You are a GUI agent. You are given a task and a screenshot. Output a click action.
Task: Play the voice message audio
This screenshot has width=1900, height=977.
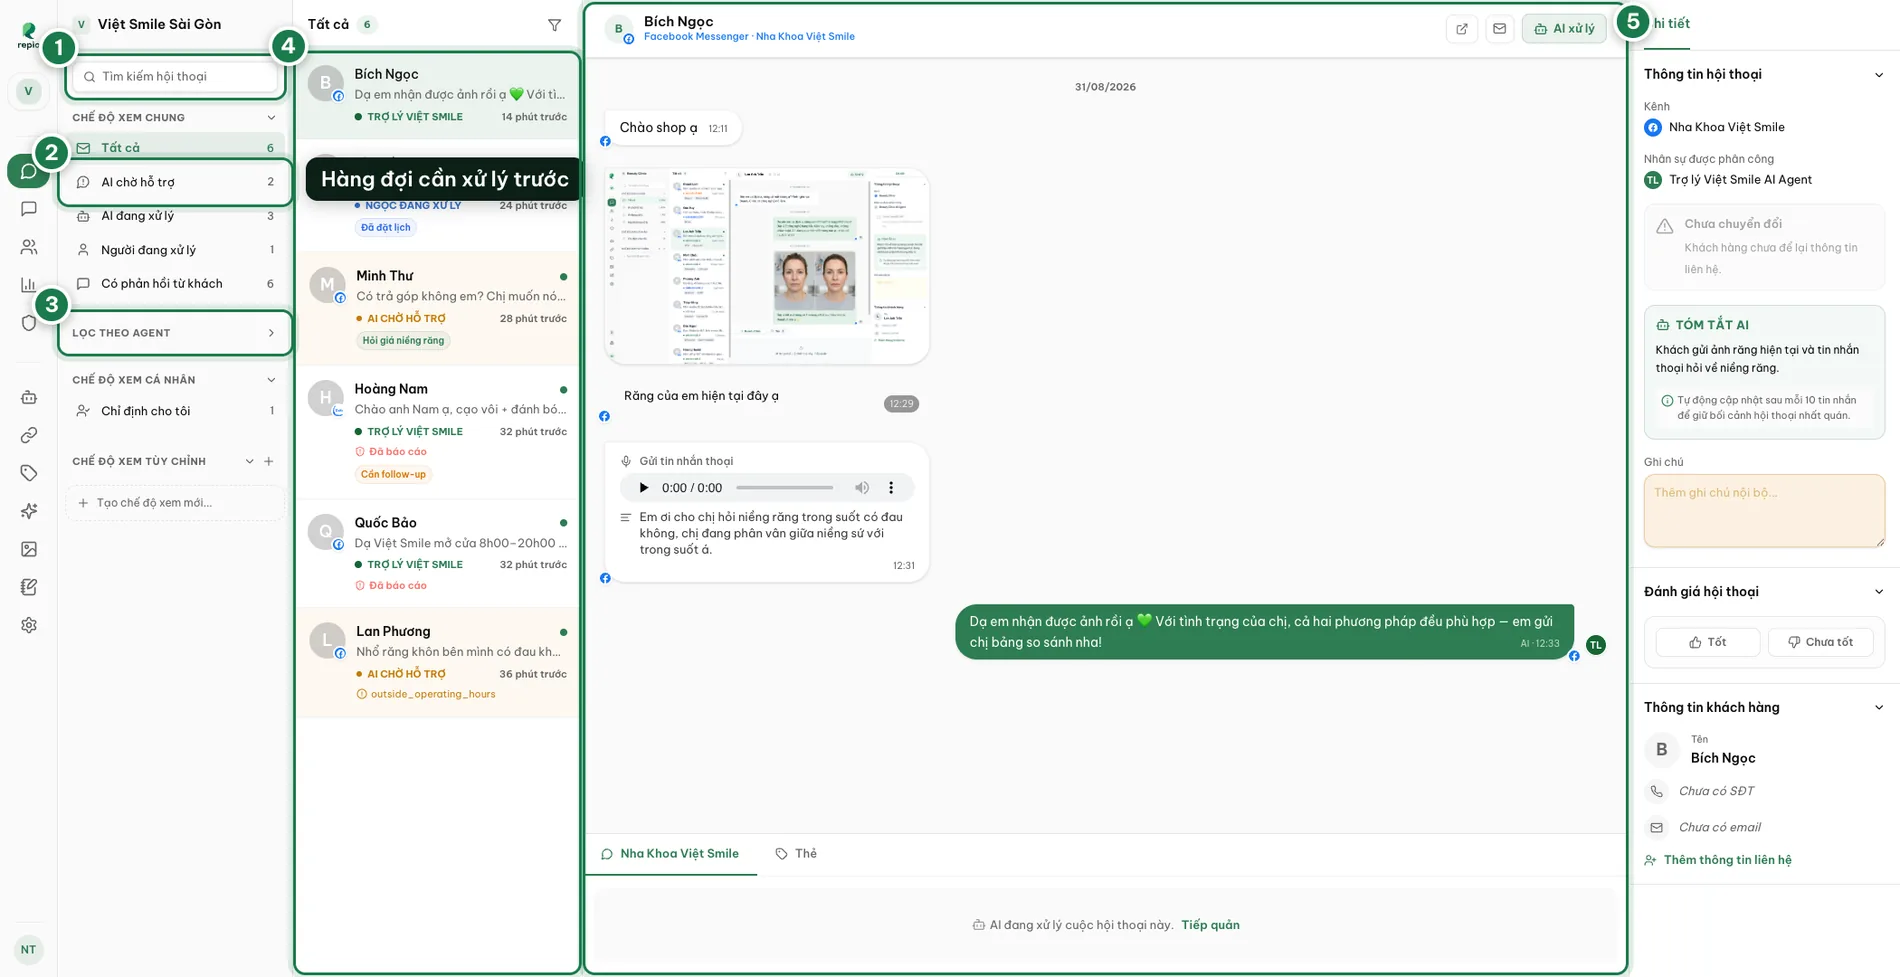(644, 488)
